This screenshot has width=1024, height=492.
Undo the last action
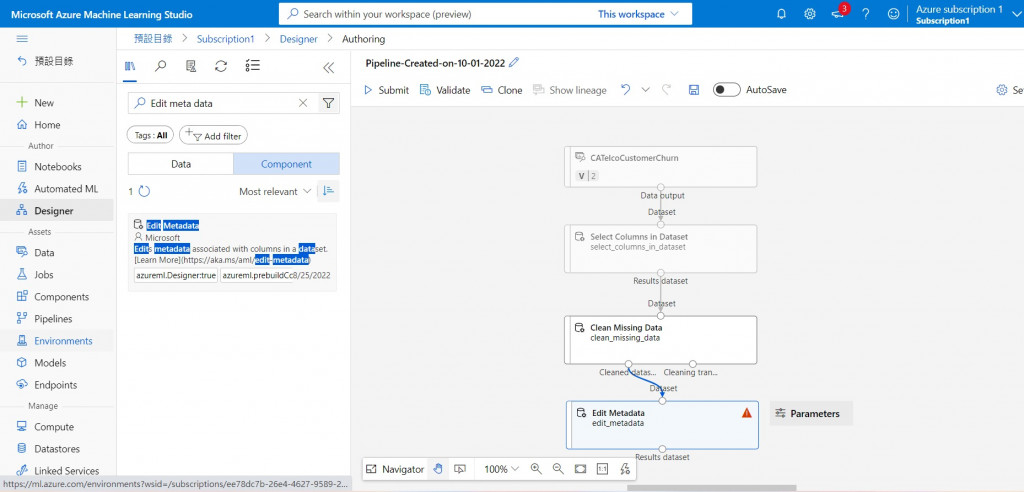tap(626, 90)
